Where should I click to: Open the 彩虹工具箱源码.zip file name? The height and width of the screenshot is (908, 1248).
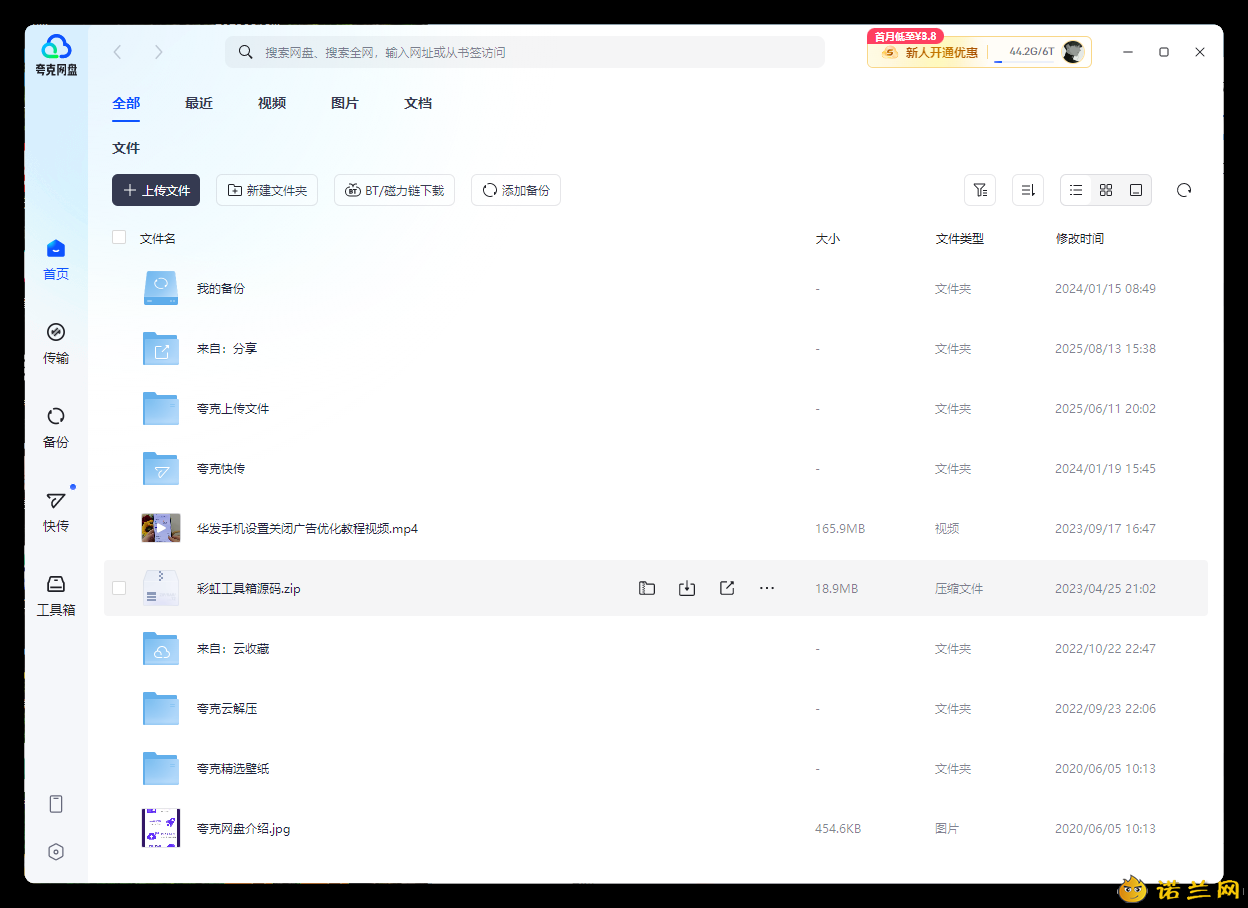249,588
